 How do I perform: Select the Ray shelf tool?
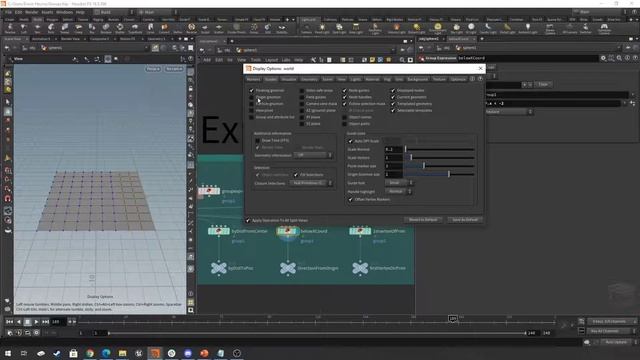pyautogui.click(x=92, y=29)
